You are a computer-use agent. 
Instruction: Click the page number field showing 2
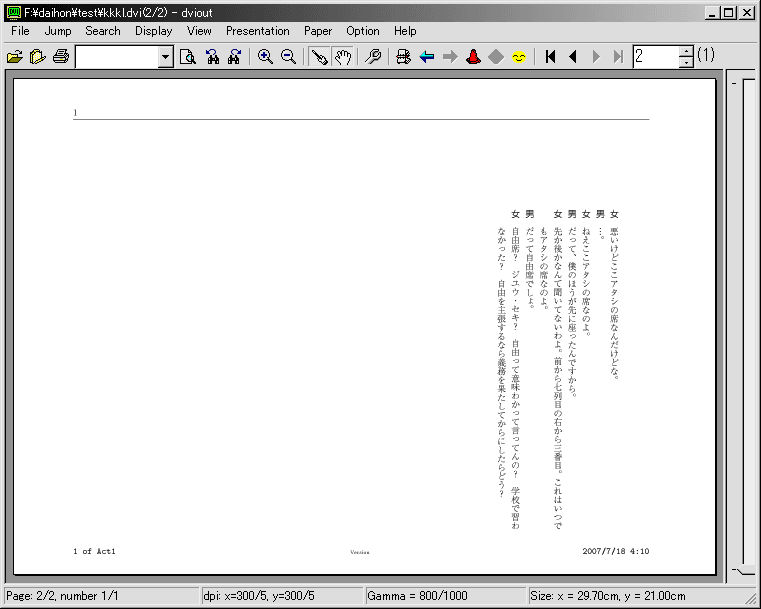(x=656, y=57)
